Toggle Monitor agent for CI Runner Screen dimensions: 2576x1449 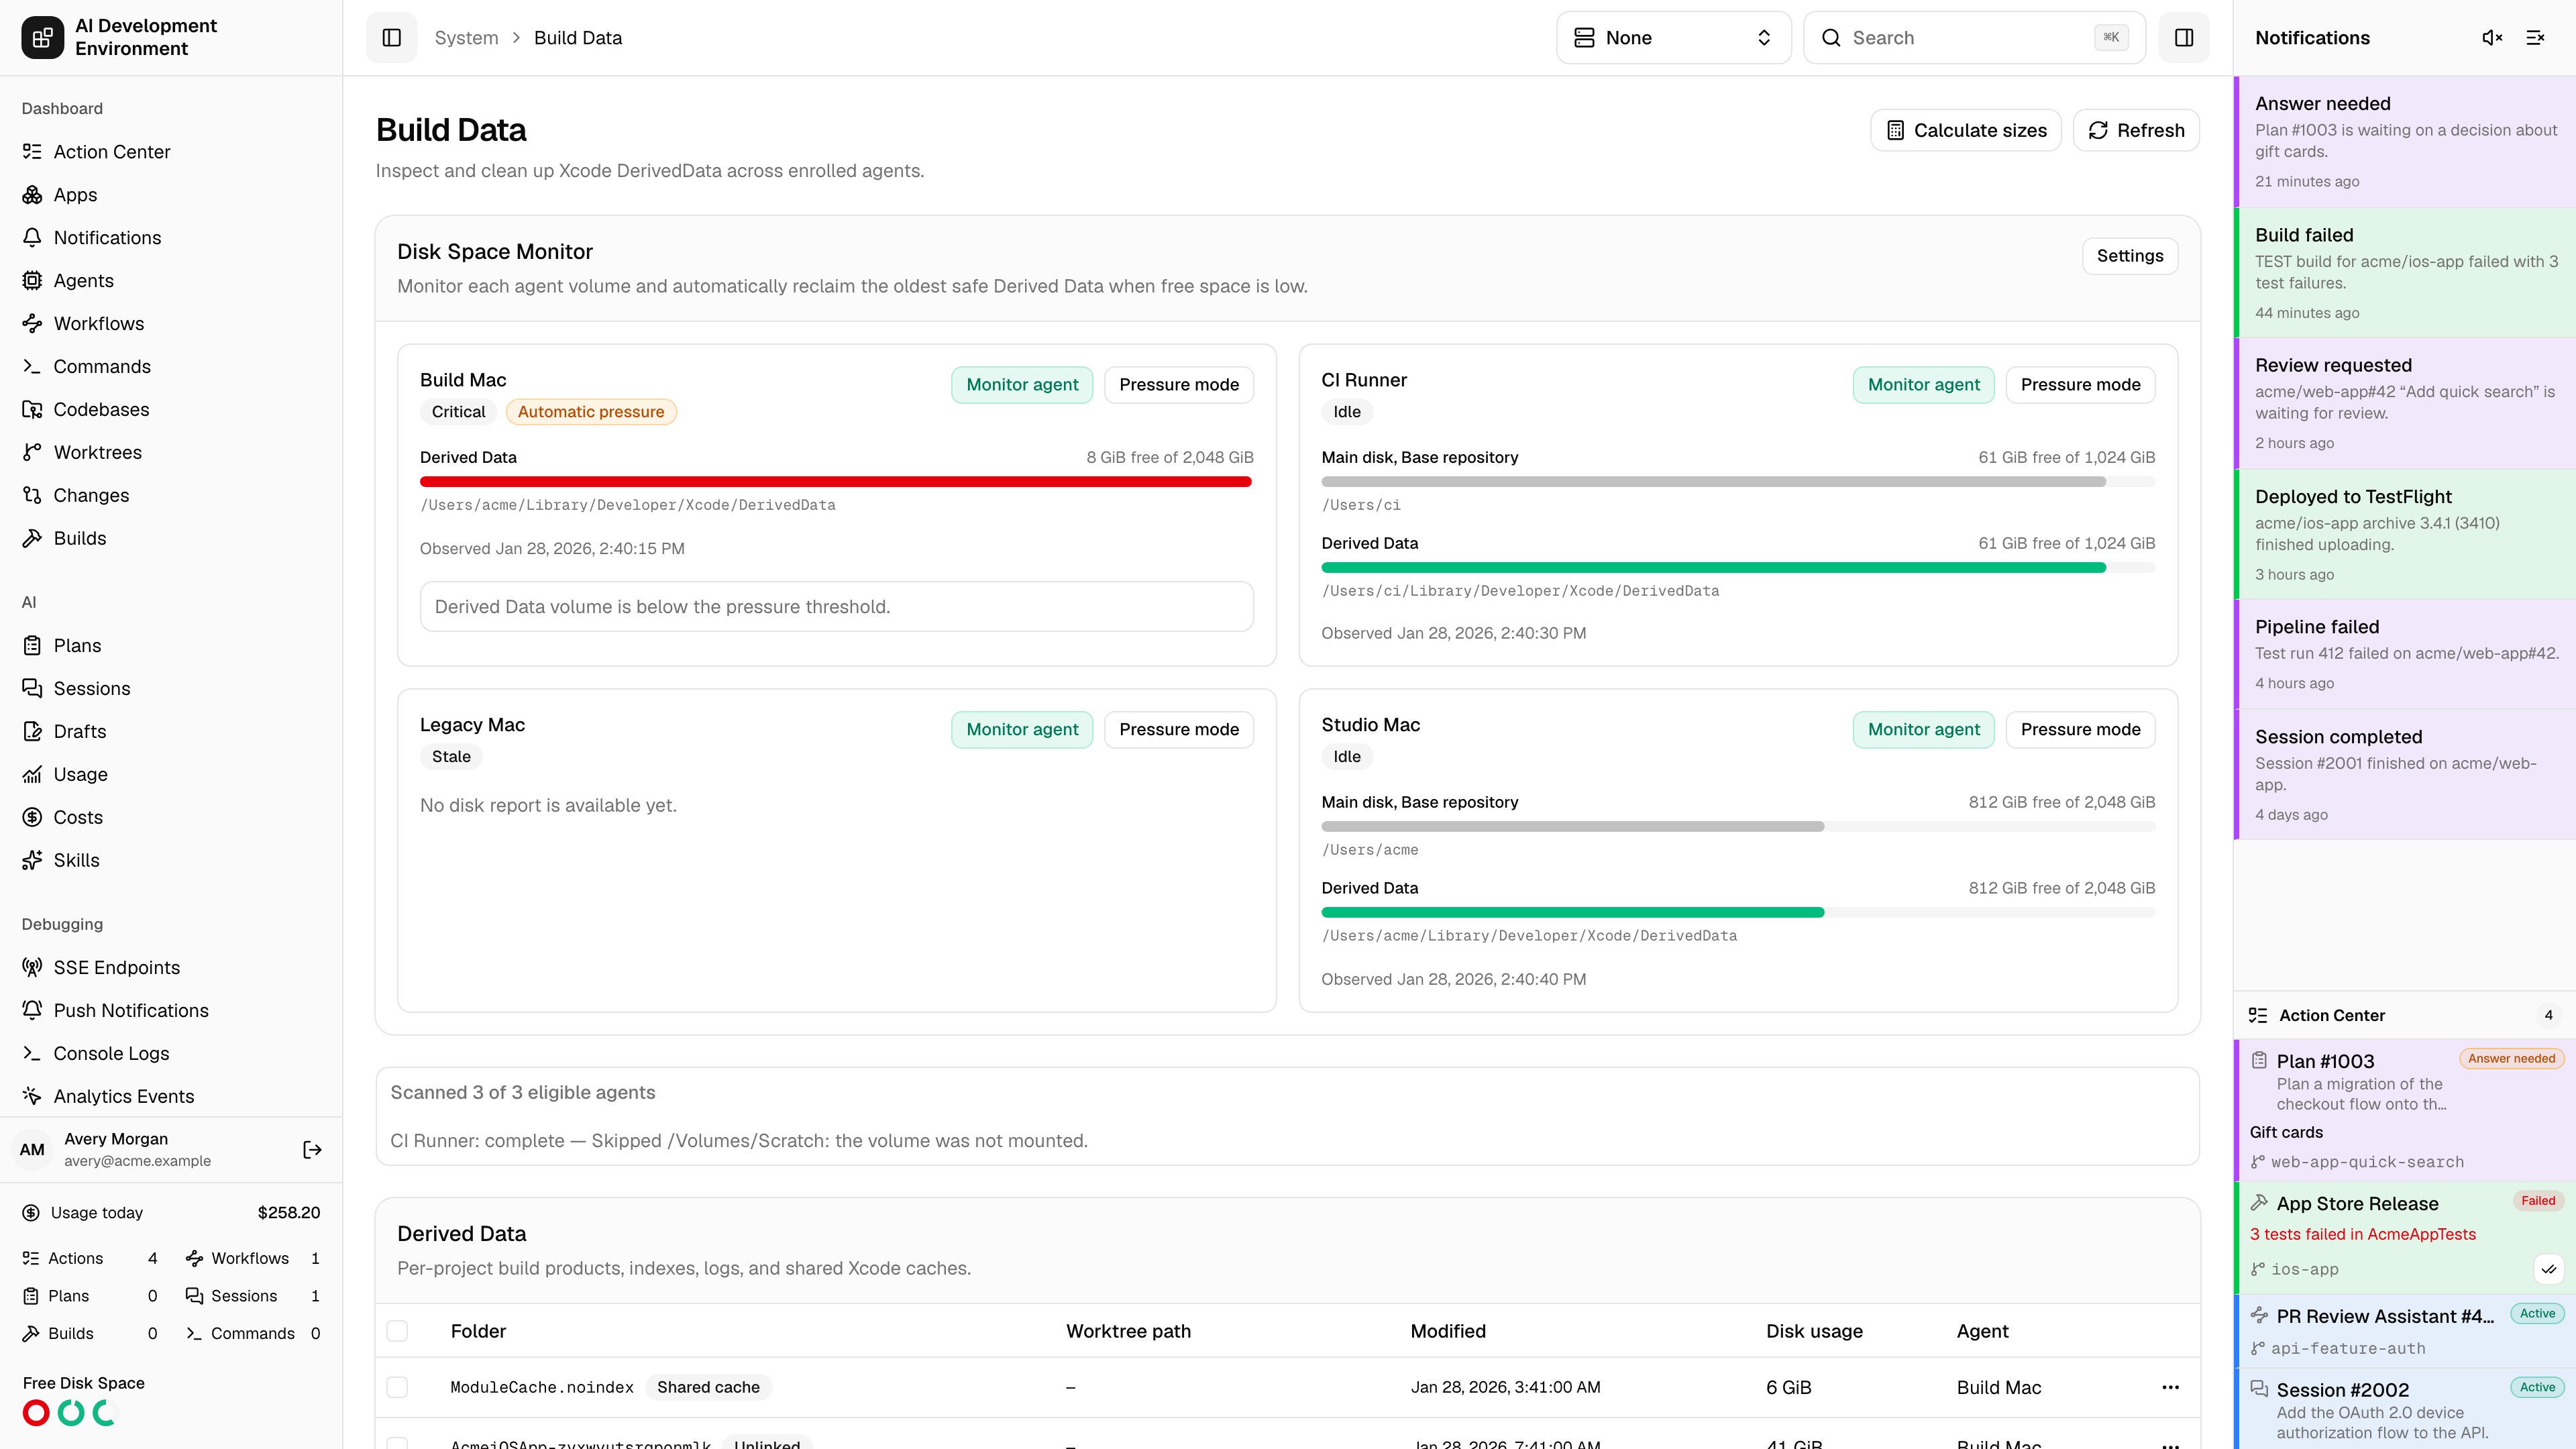pyautogui.click(x=1923, y=385)
